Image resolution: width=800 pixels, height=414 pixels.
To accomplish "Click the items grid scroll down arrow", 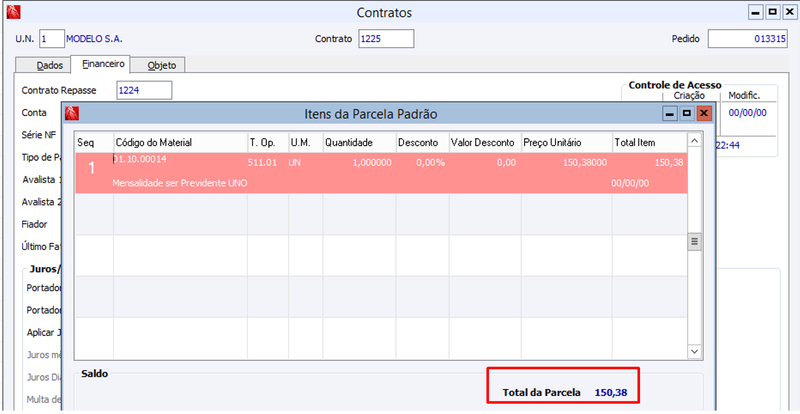I will click(x=694, y=351).
